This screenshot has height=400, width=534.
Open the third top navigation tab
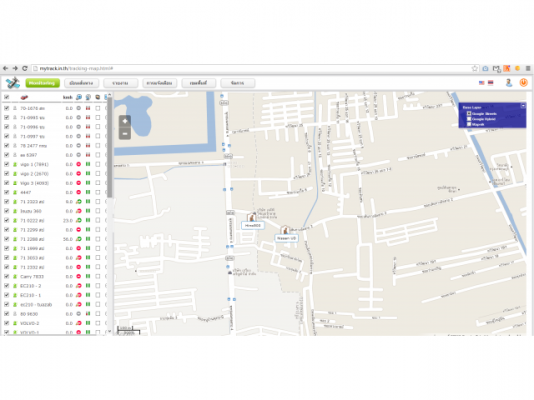(121, 83)
